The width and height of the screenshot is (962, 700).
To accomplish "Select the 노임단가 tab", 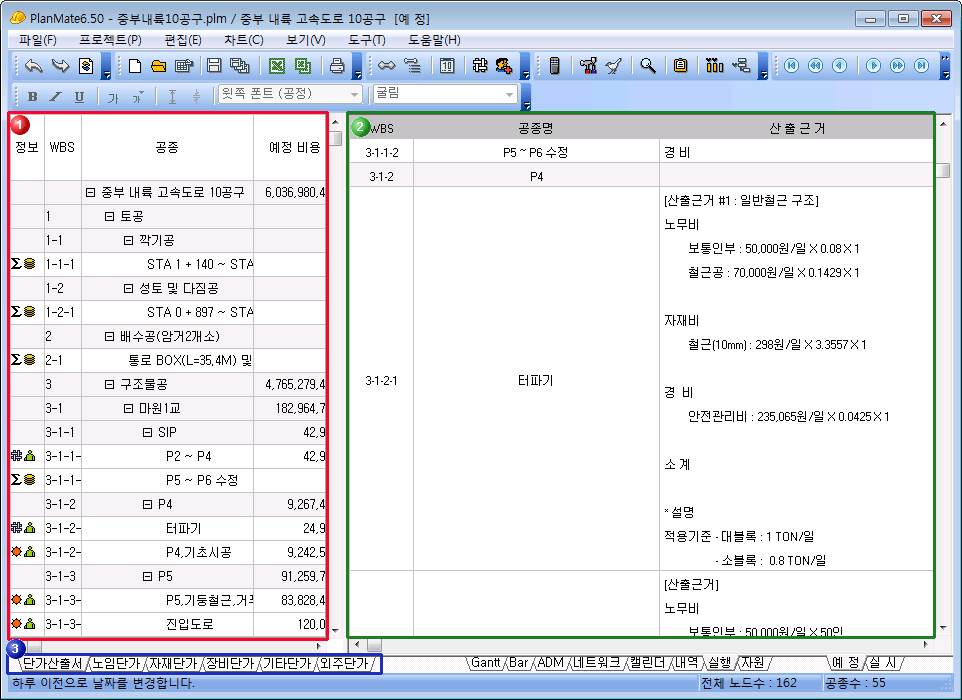I will 117,663.
